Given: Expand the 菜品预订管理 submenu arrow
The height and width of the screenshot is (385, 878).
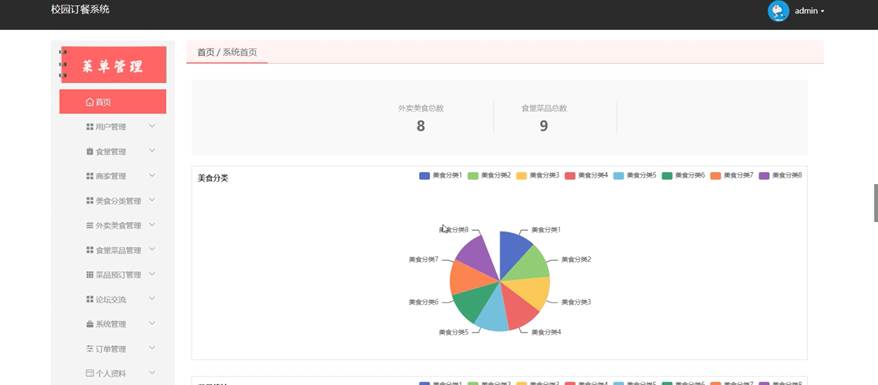Looking at the screenshot, I should point(152,274).
